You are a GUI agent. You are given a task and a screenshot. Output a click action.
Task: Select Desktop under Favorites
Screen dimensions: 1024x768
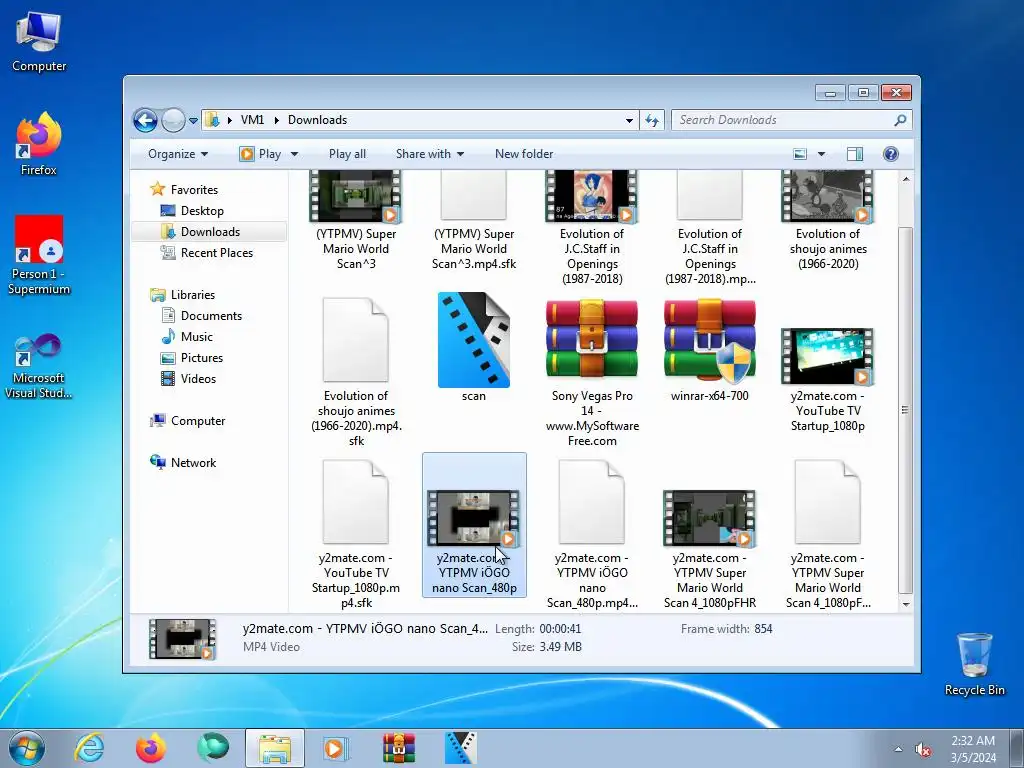[202, 211]
